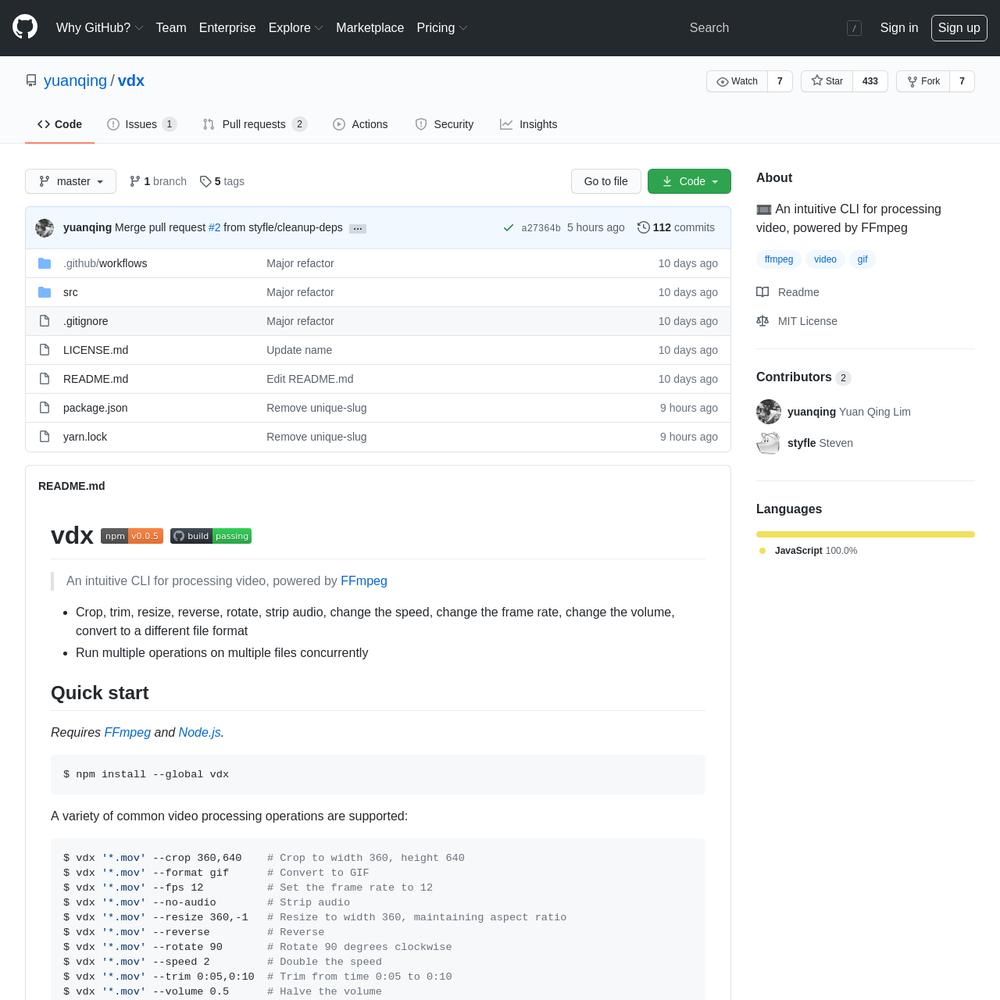Image resolution: width=1000 pixels, height=1000 pixels.
Task: Click the repository book icon beside yuanqing
Action: click(x=31, y=80)
